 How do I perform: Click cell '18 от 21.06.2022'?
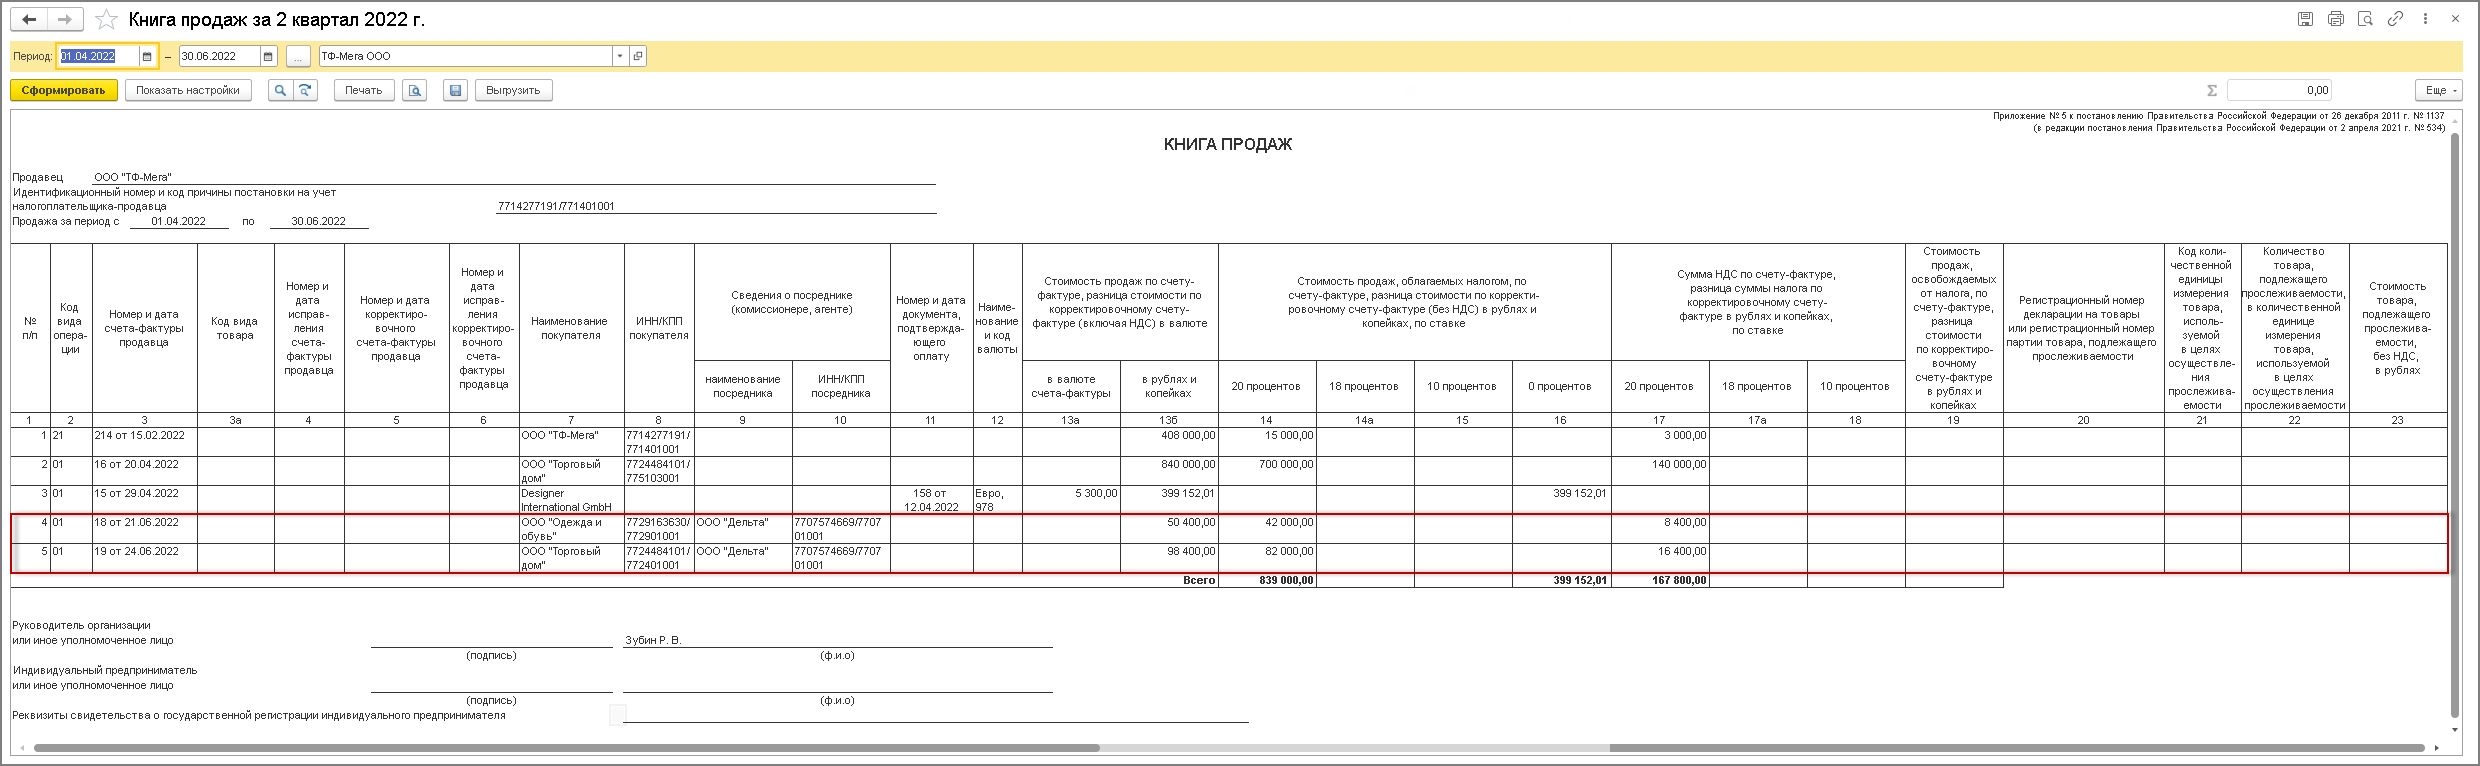pos(145,529)
